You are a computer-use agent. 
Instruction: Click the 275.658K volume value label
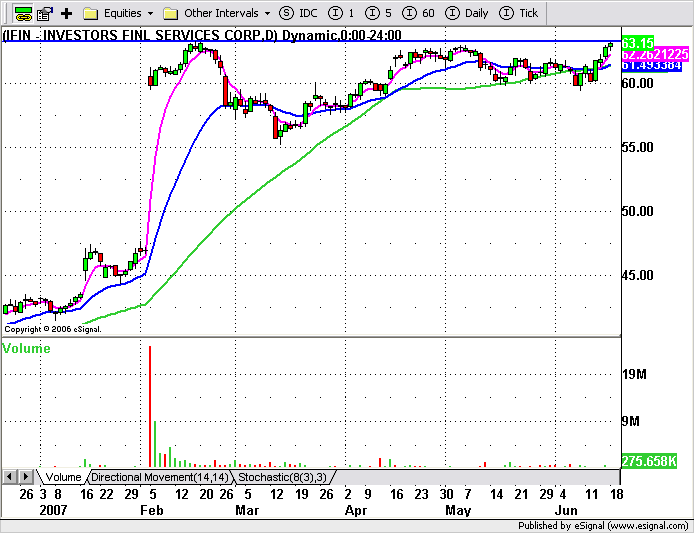point(649,461)
